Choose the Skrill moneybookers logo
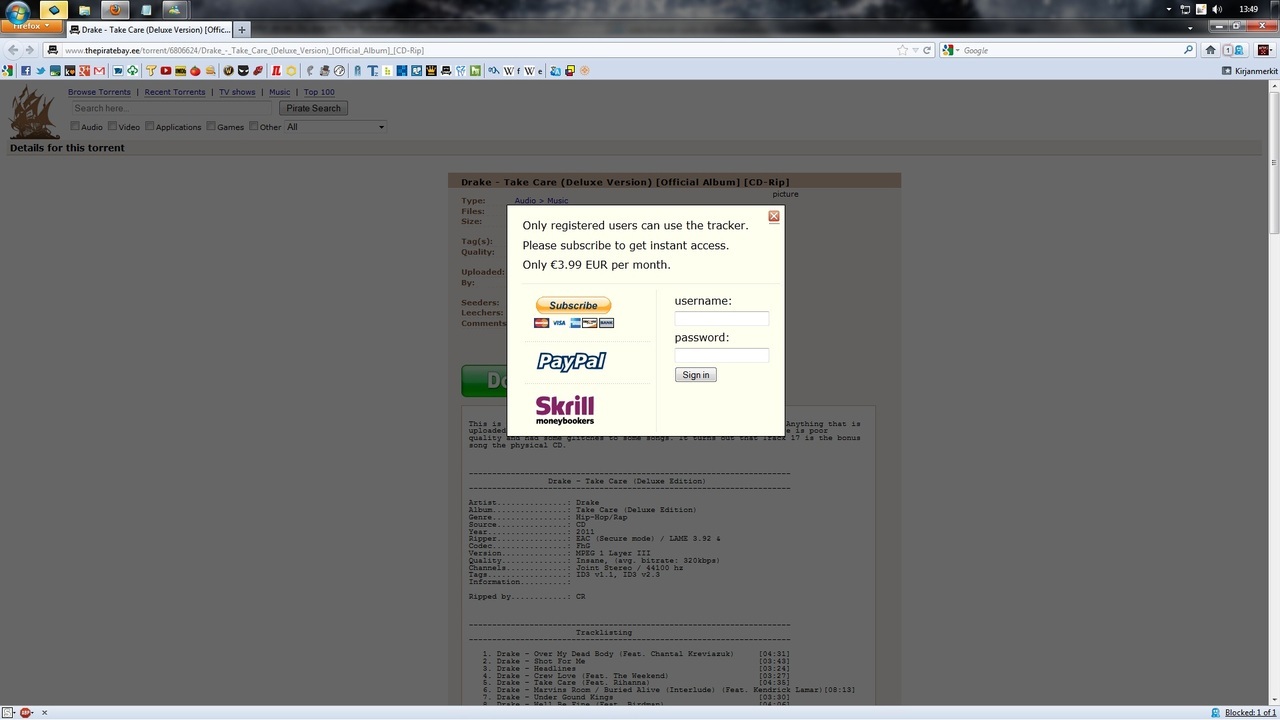1280x720 pixels. pyautogui.click(x=565, y=410)
